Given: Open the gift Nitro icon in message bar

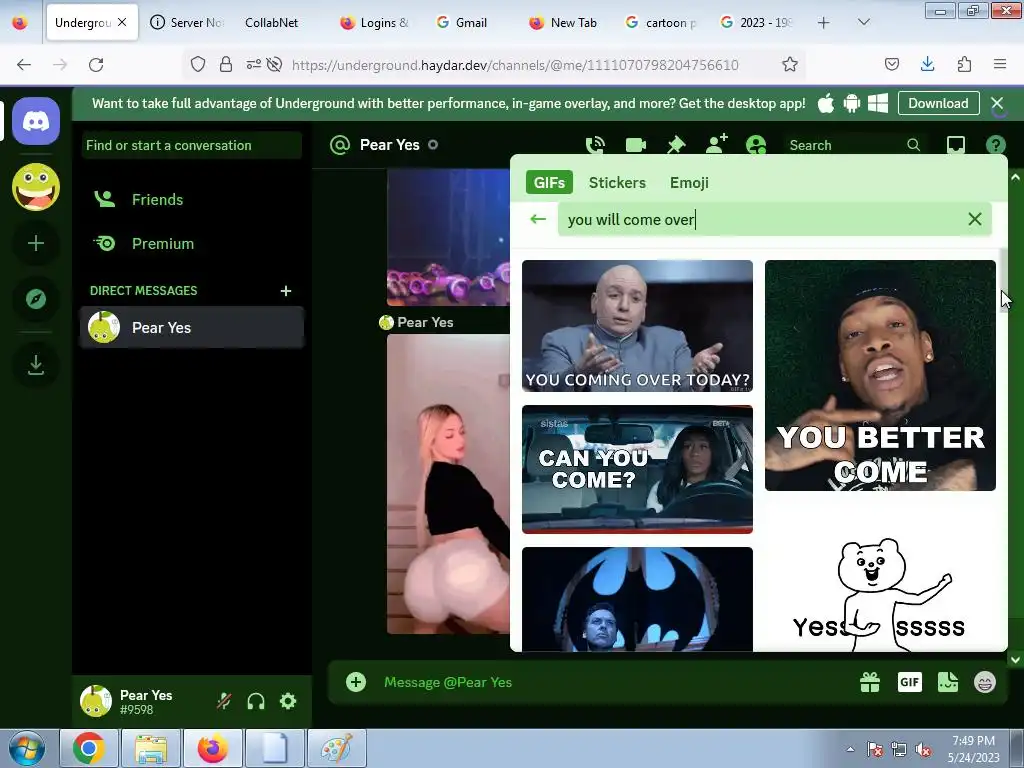Looking at the screenshot, I should (x=870, y=682).
